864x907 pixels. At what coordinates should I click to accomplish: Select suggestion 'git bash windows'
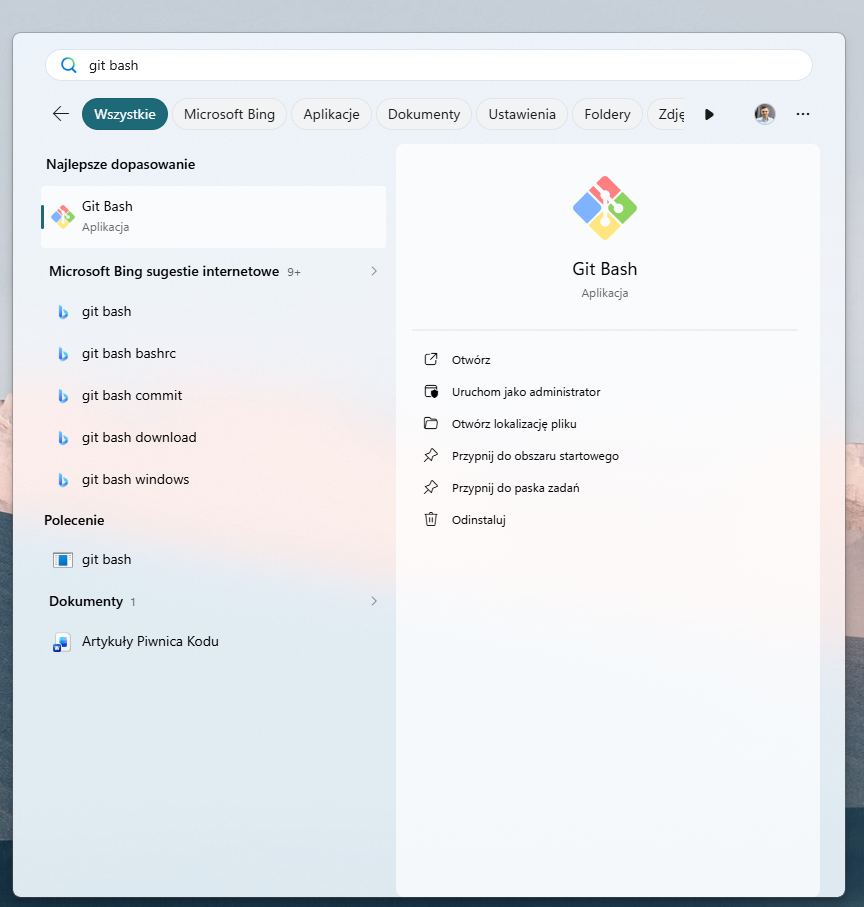pos(213,480)
